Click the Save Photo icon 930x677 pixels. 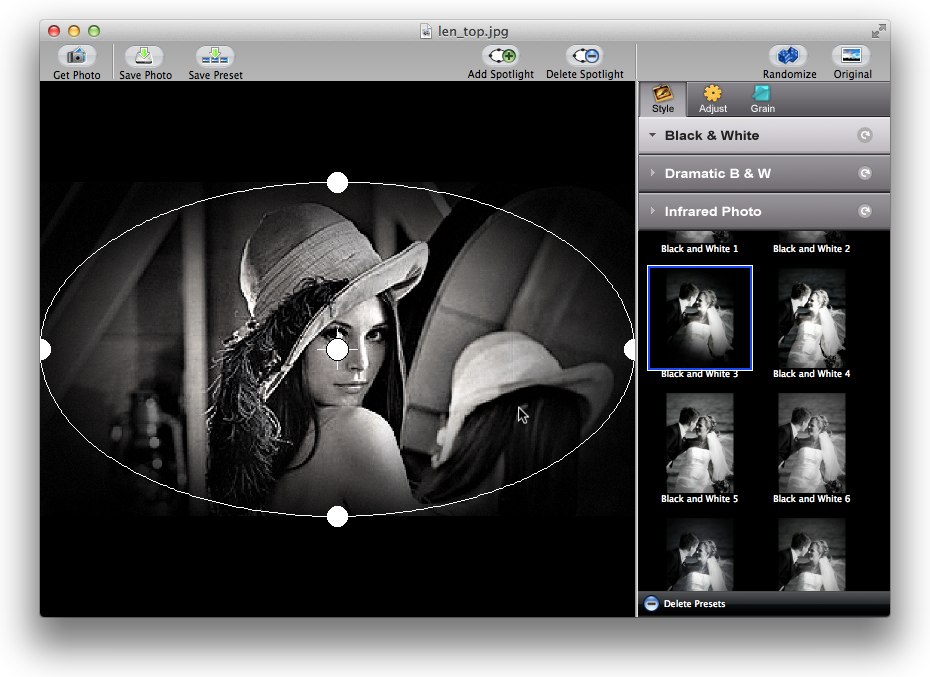[x=144, y=56]
